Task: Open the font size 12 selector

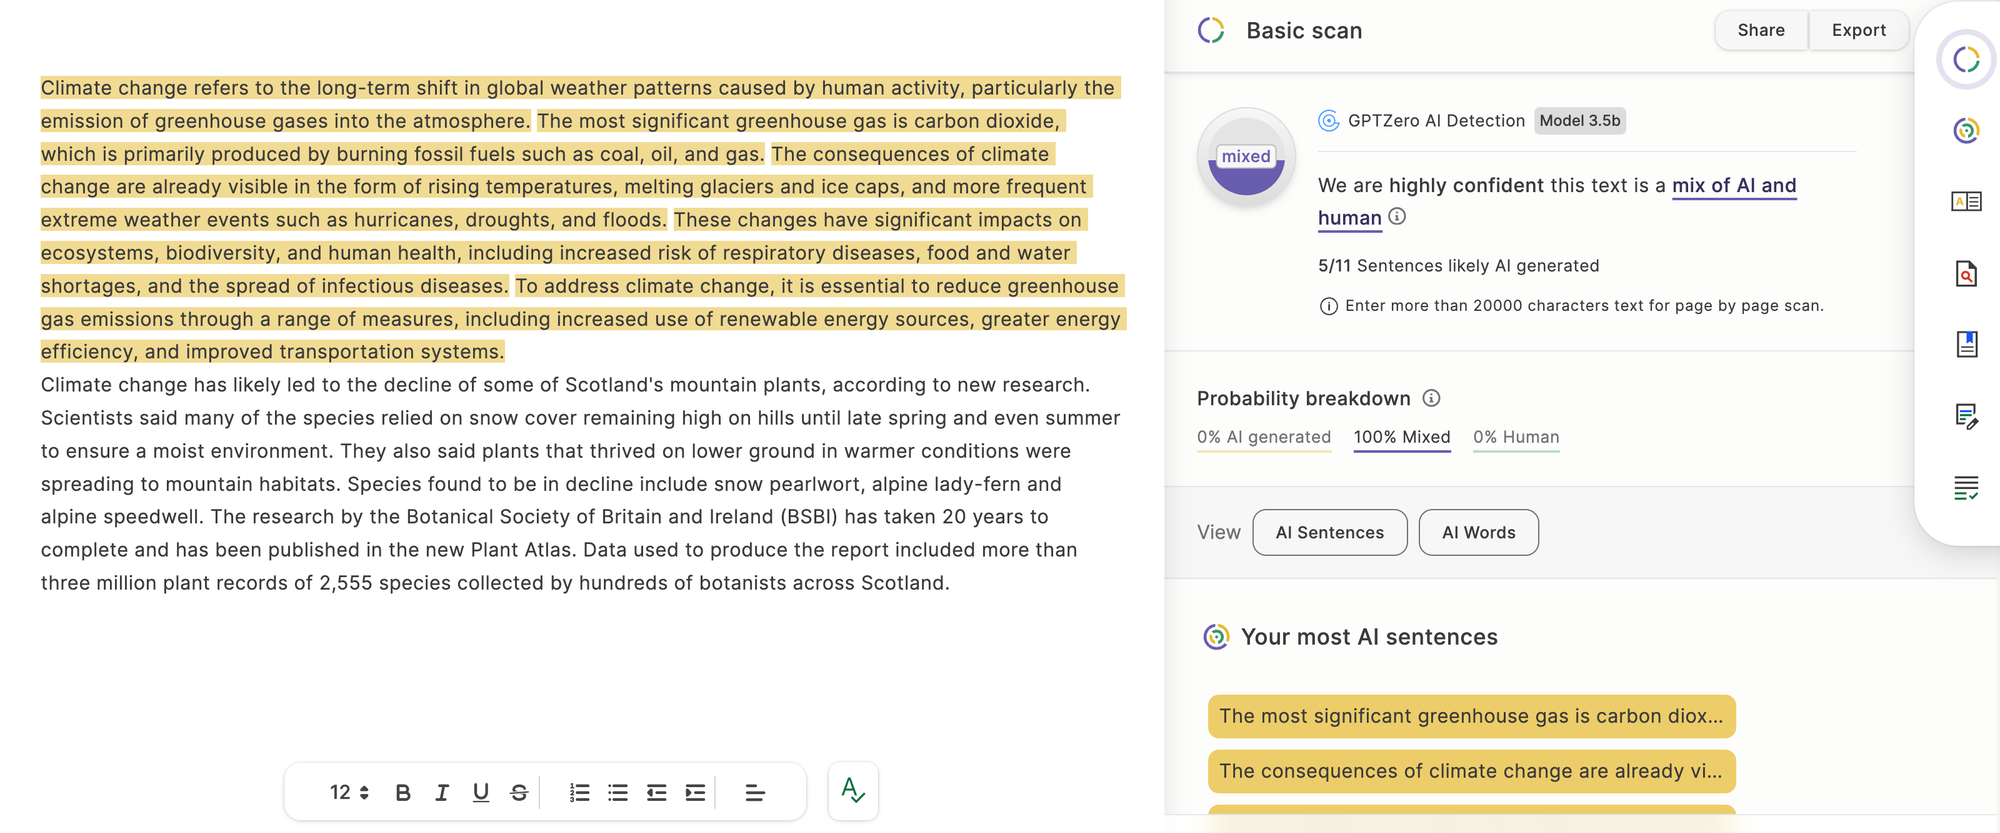Action: 349,793
